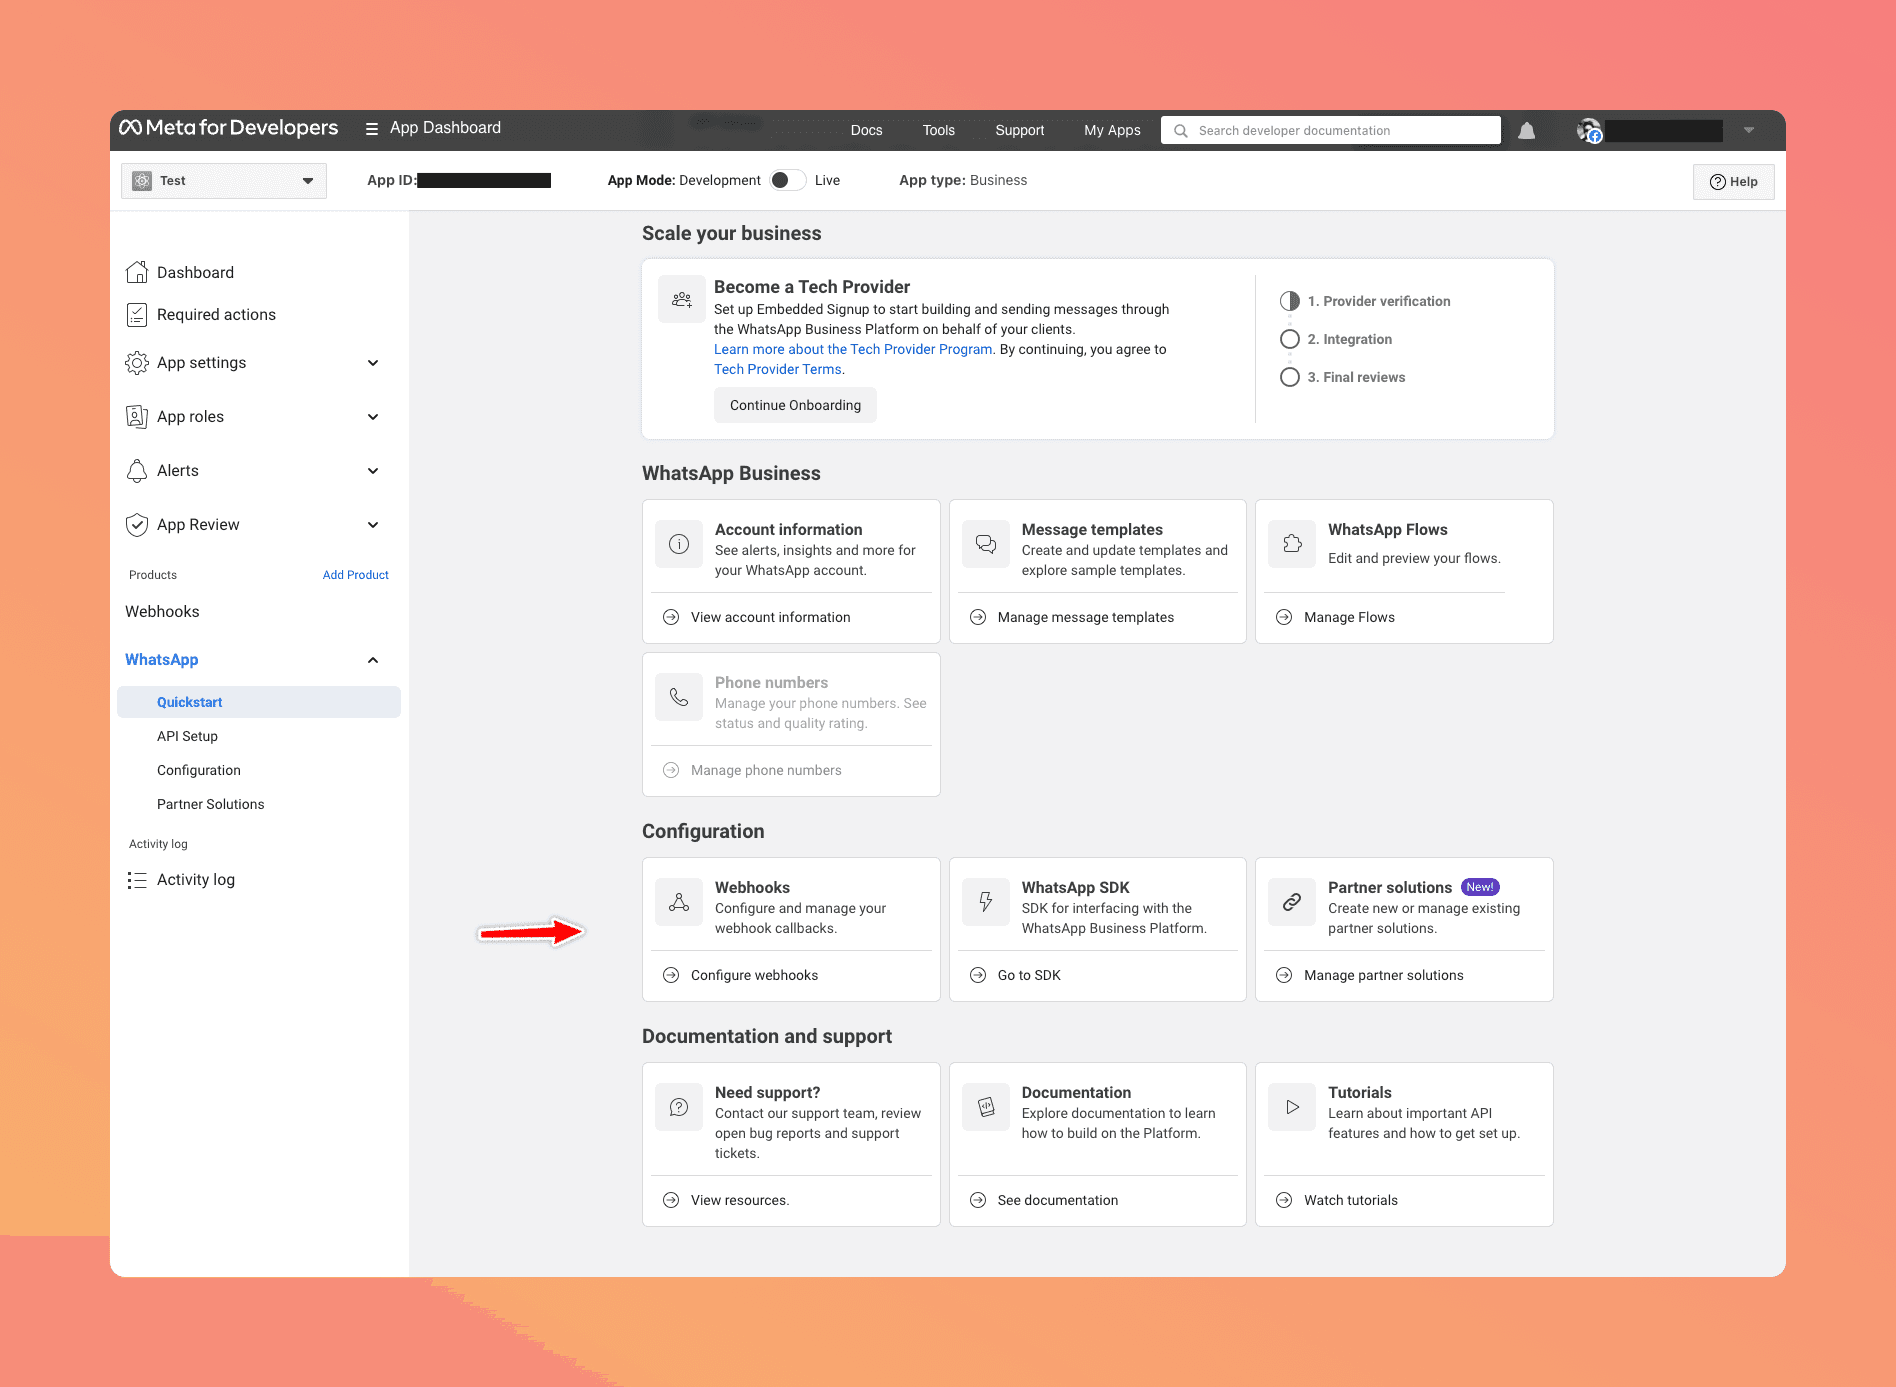The width and height of the screenshot is (1896, 1387).
Task: Toggle App Mode from Development to Live
Action: coord(788,180)
